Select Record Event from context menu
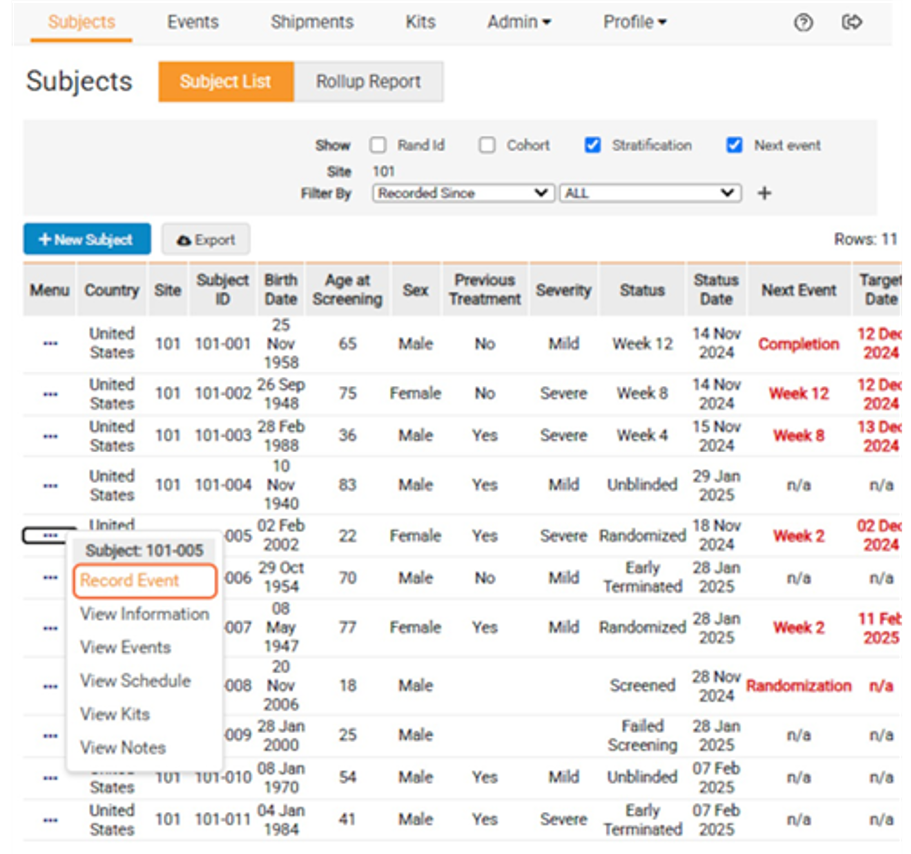The height and width of the screenshot is (854, 911). click(x=130, y=580)
